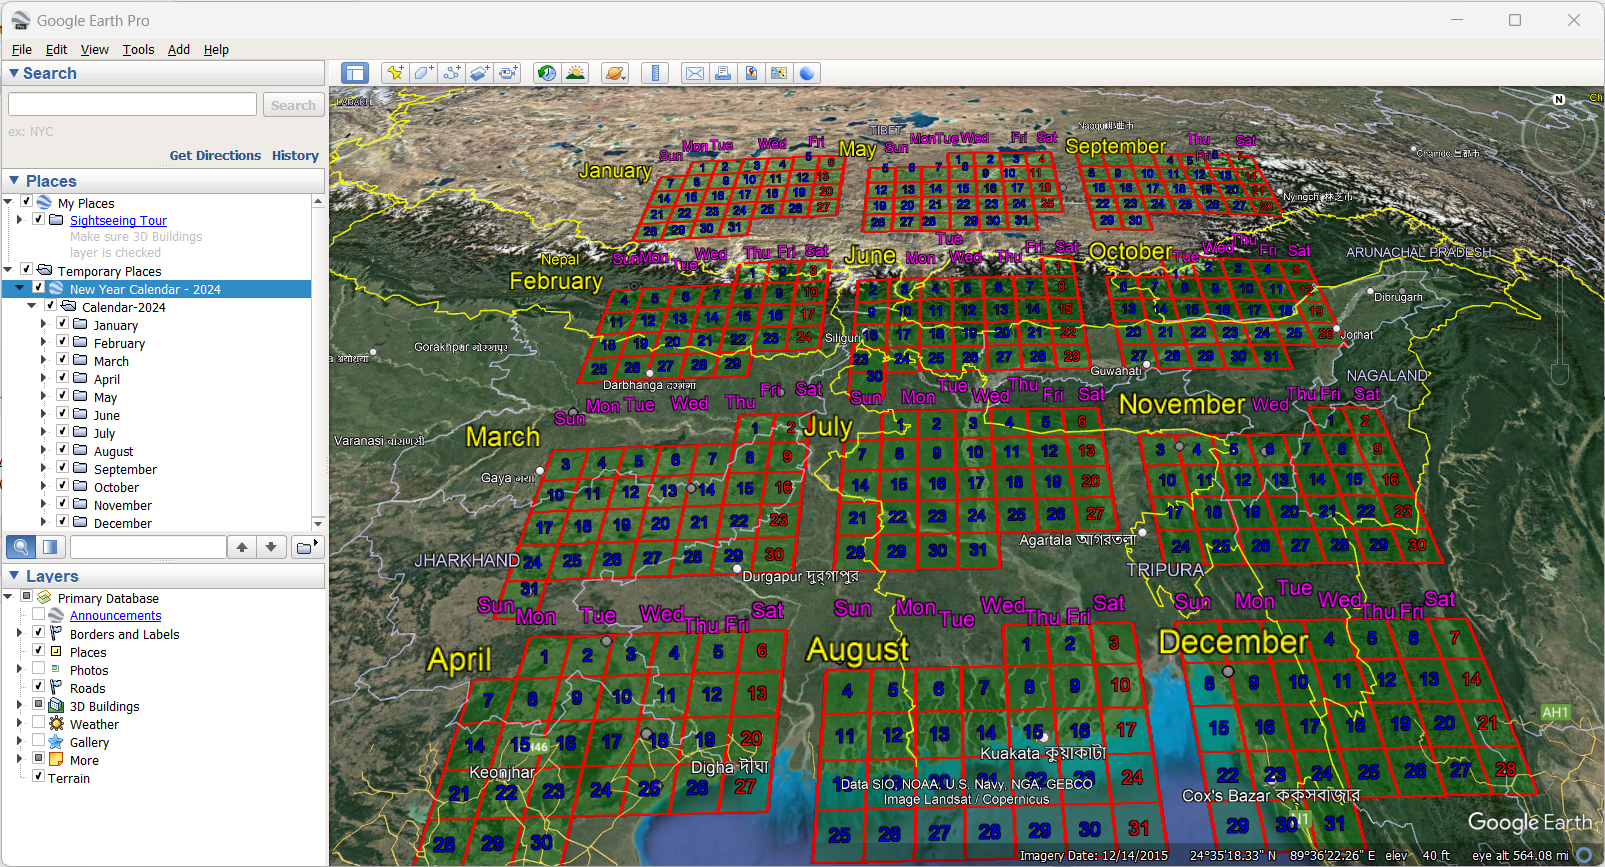1605x867 pixels.
Task: Click the Record a Tour camera icon
Action: coord(508,73)
